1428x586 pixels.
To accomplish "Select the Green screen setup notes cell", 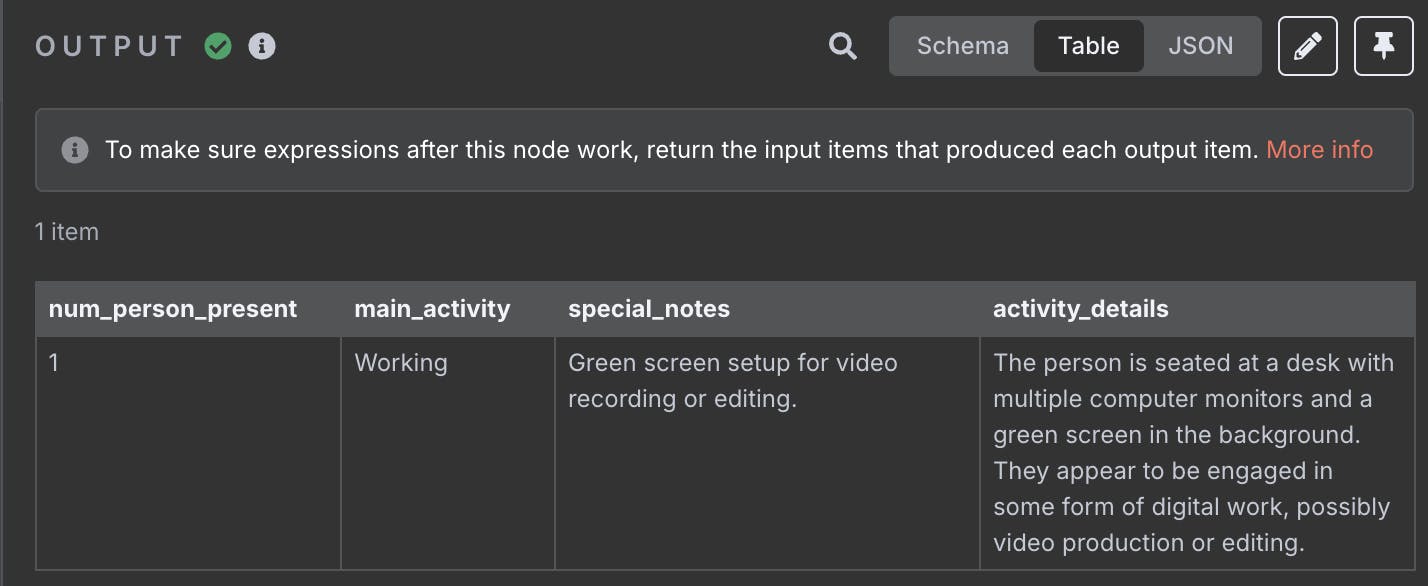I will click(767, 453).
